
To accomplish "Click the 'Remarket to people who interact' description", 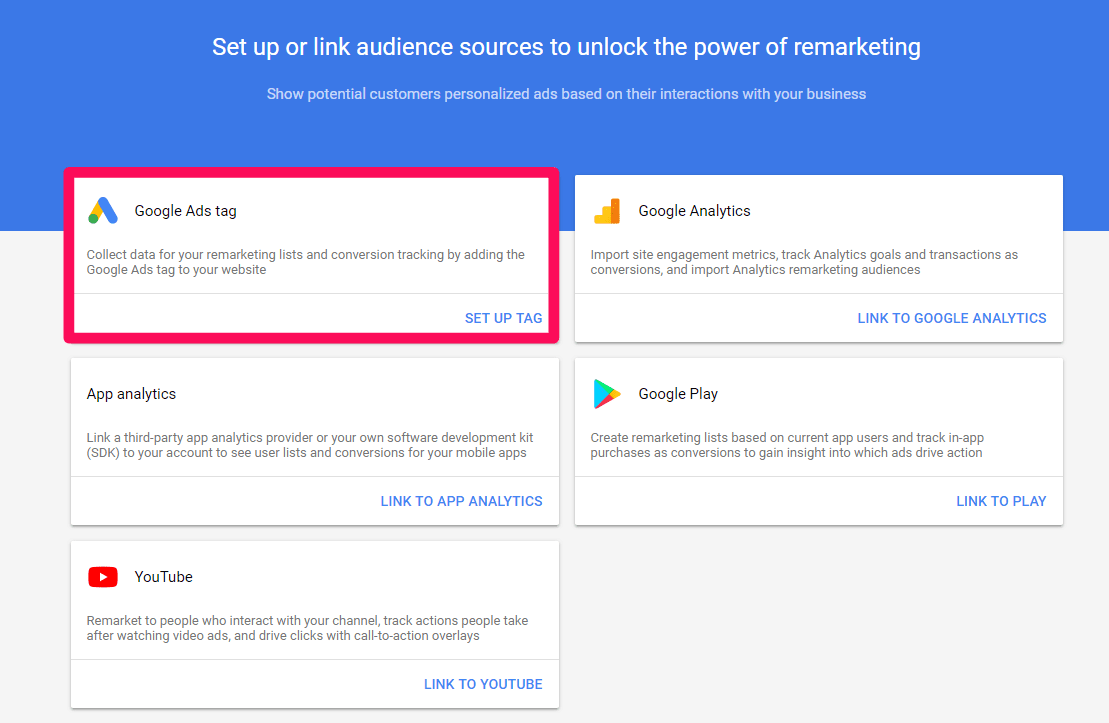I will pyautogui.click(x=307, y=628).
